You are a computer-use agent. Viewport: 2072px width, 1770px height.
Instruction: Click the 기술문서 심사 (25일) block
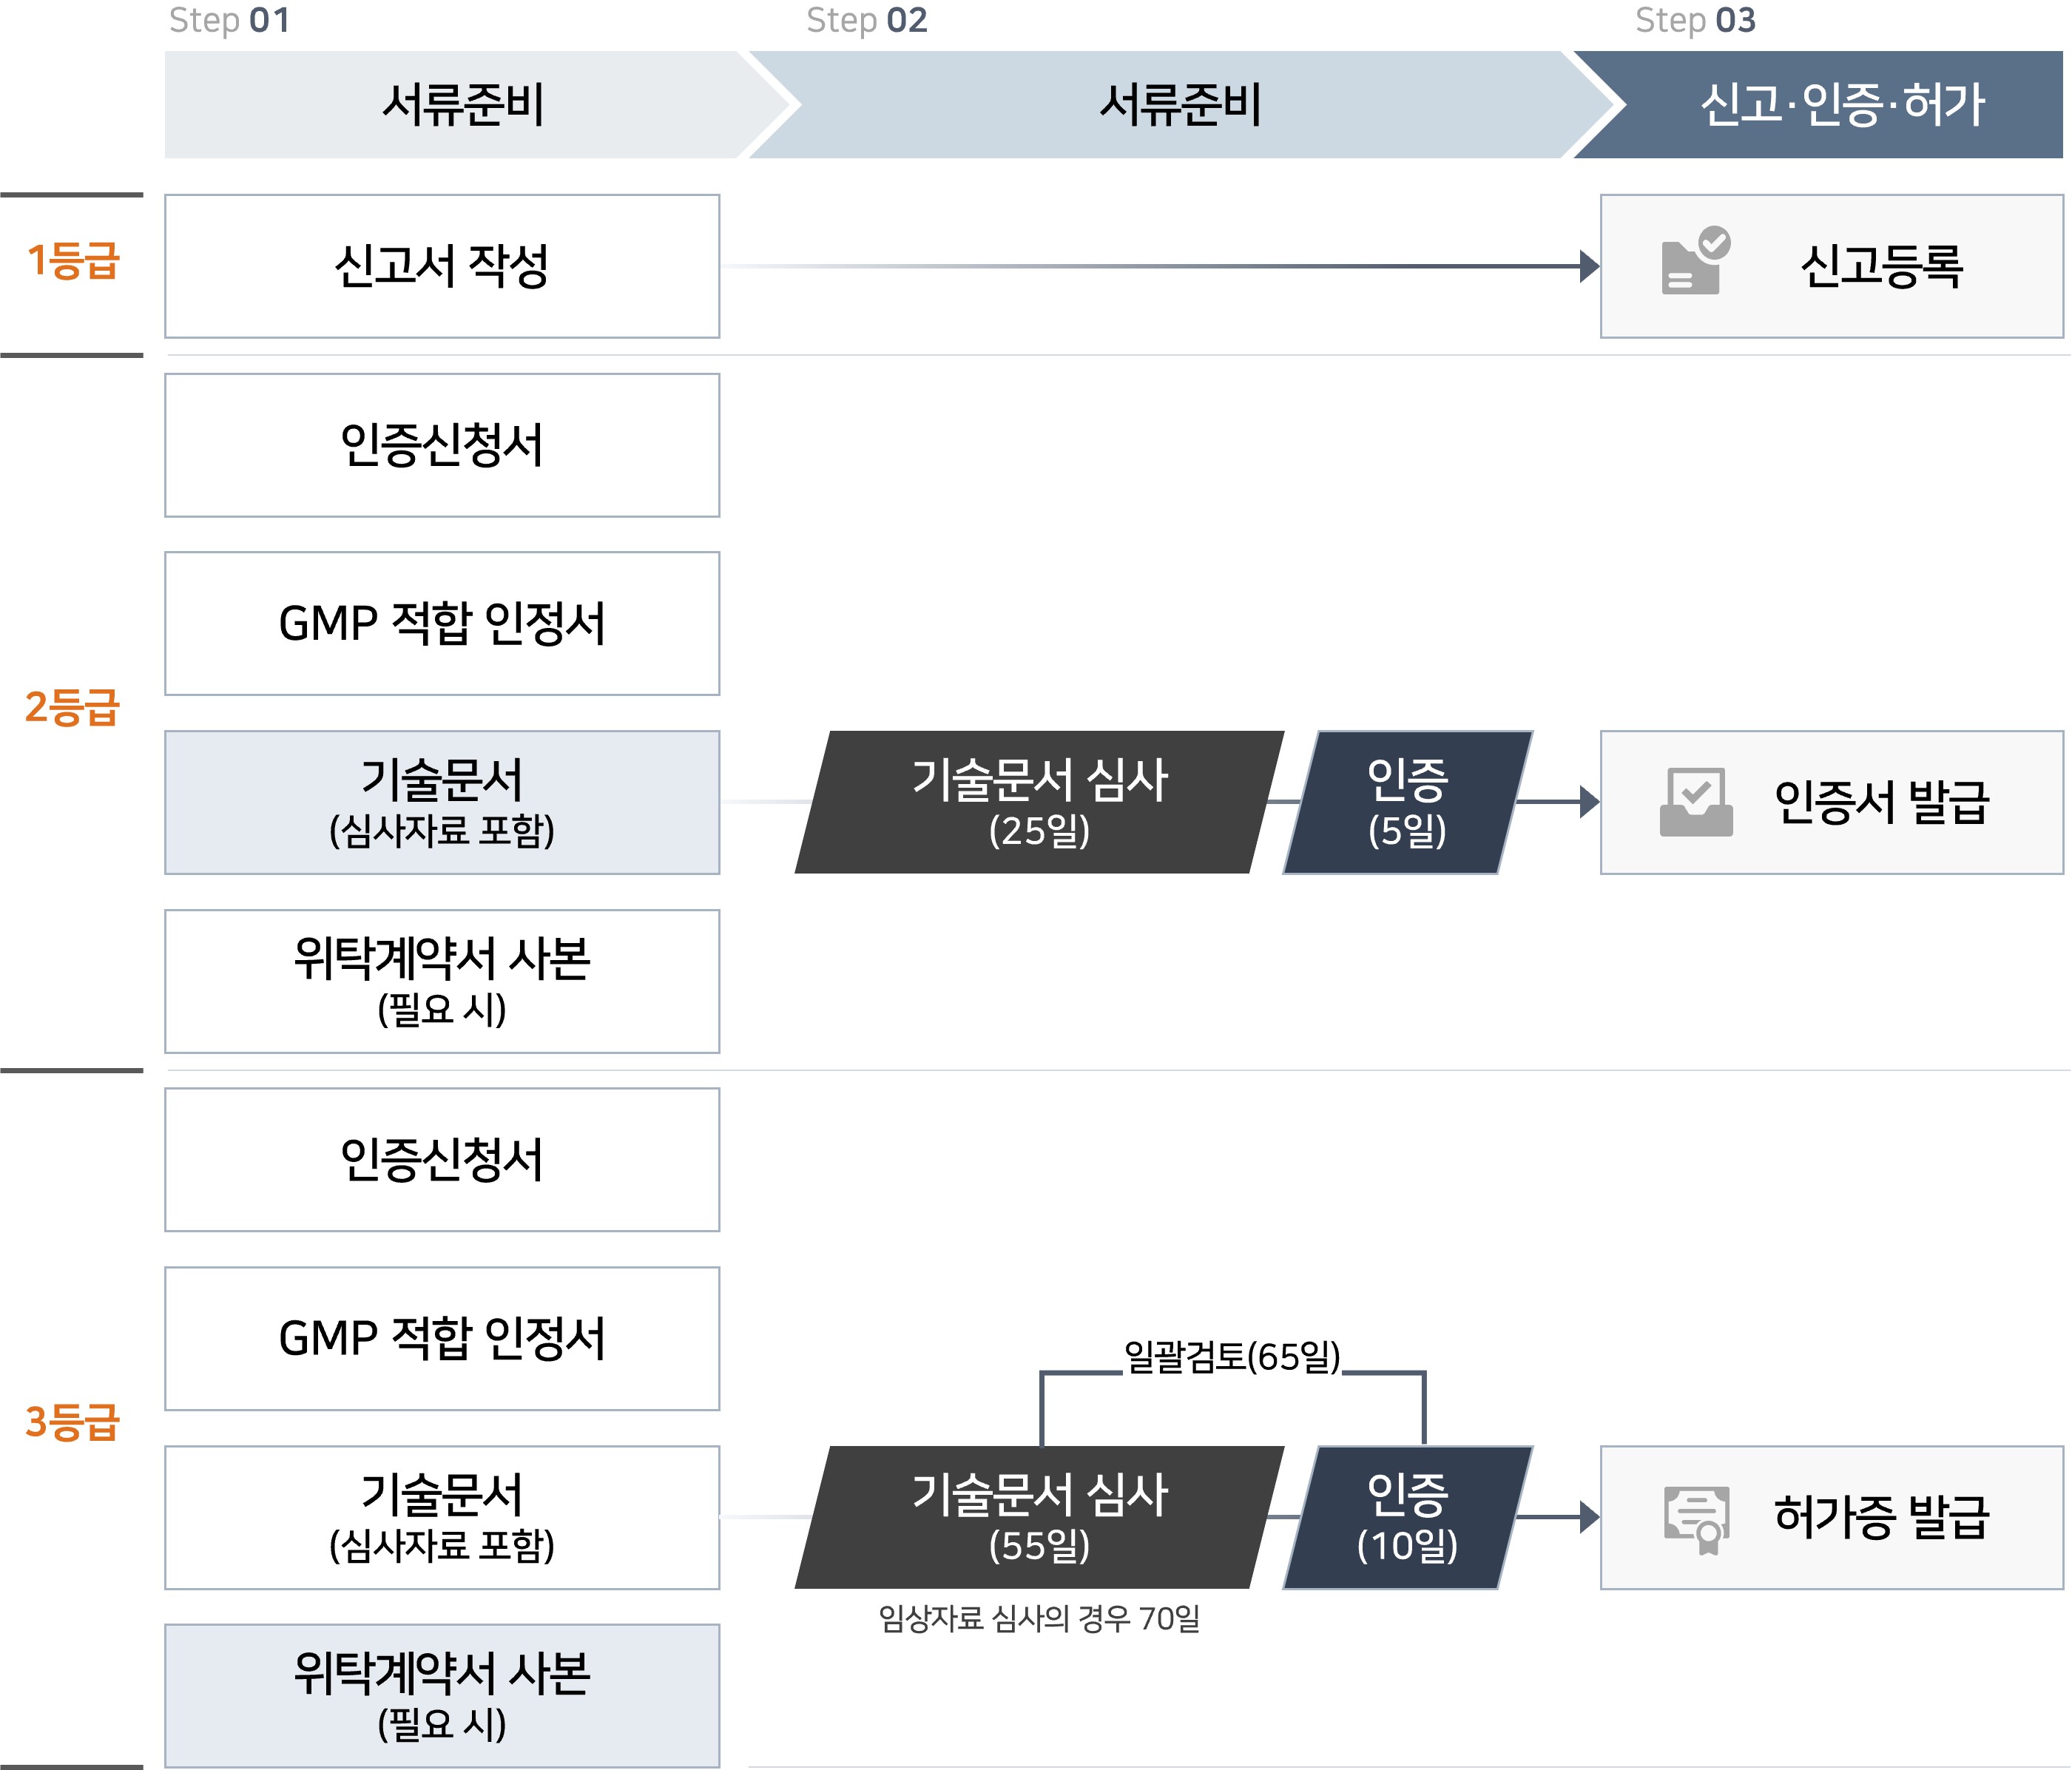[x=1039, y=802]
